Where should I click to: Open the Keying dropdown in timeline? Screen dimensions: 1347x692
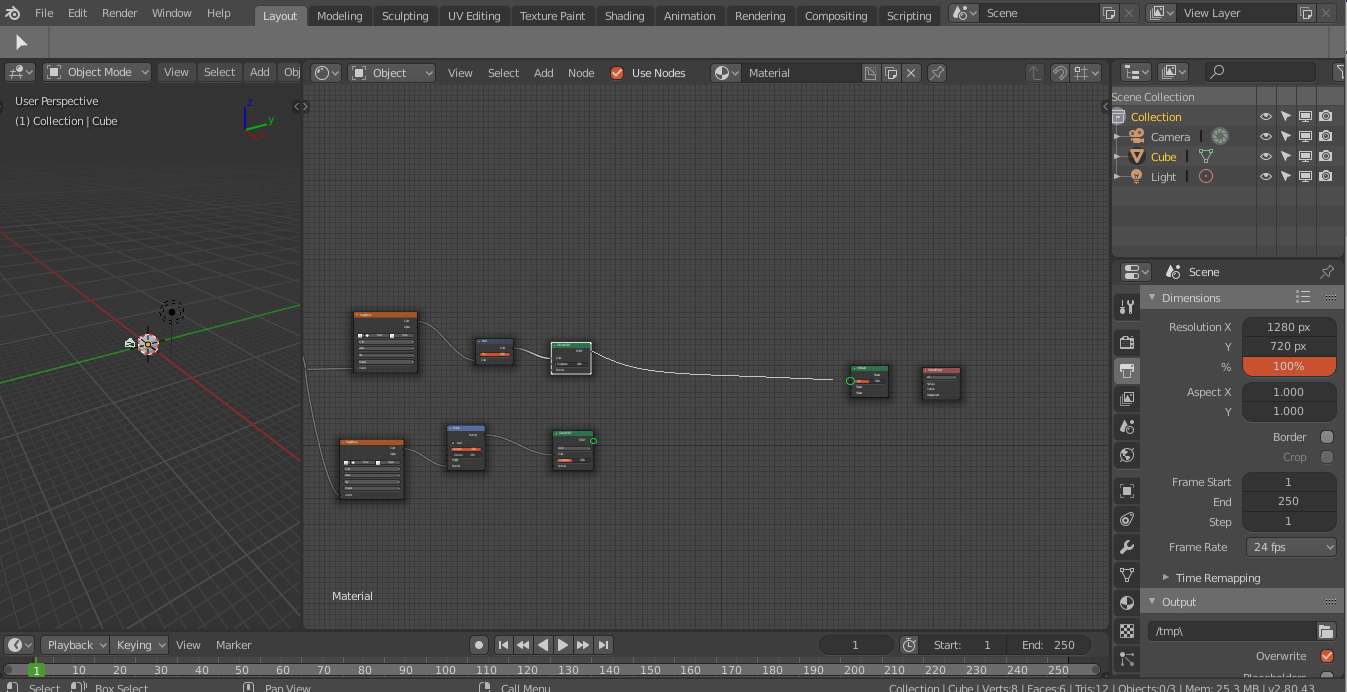[139, 645]
